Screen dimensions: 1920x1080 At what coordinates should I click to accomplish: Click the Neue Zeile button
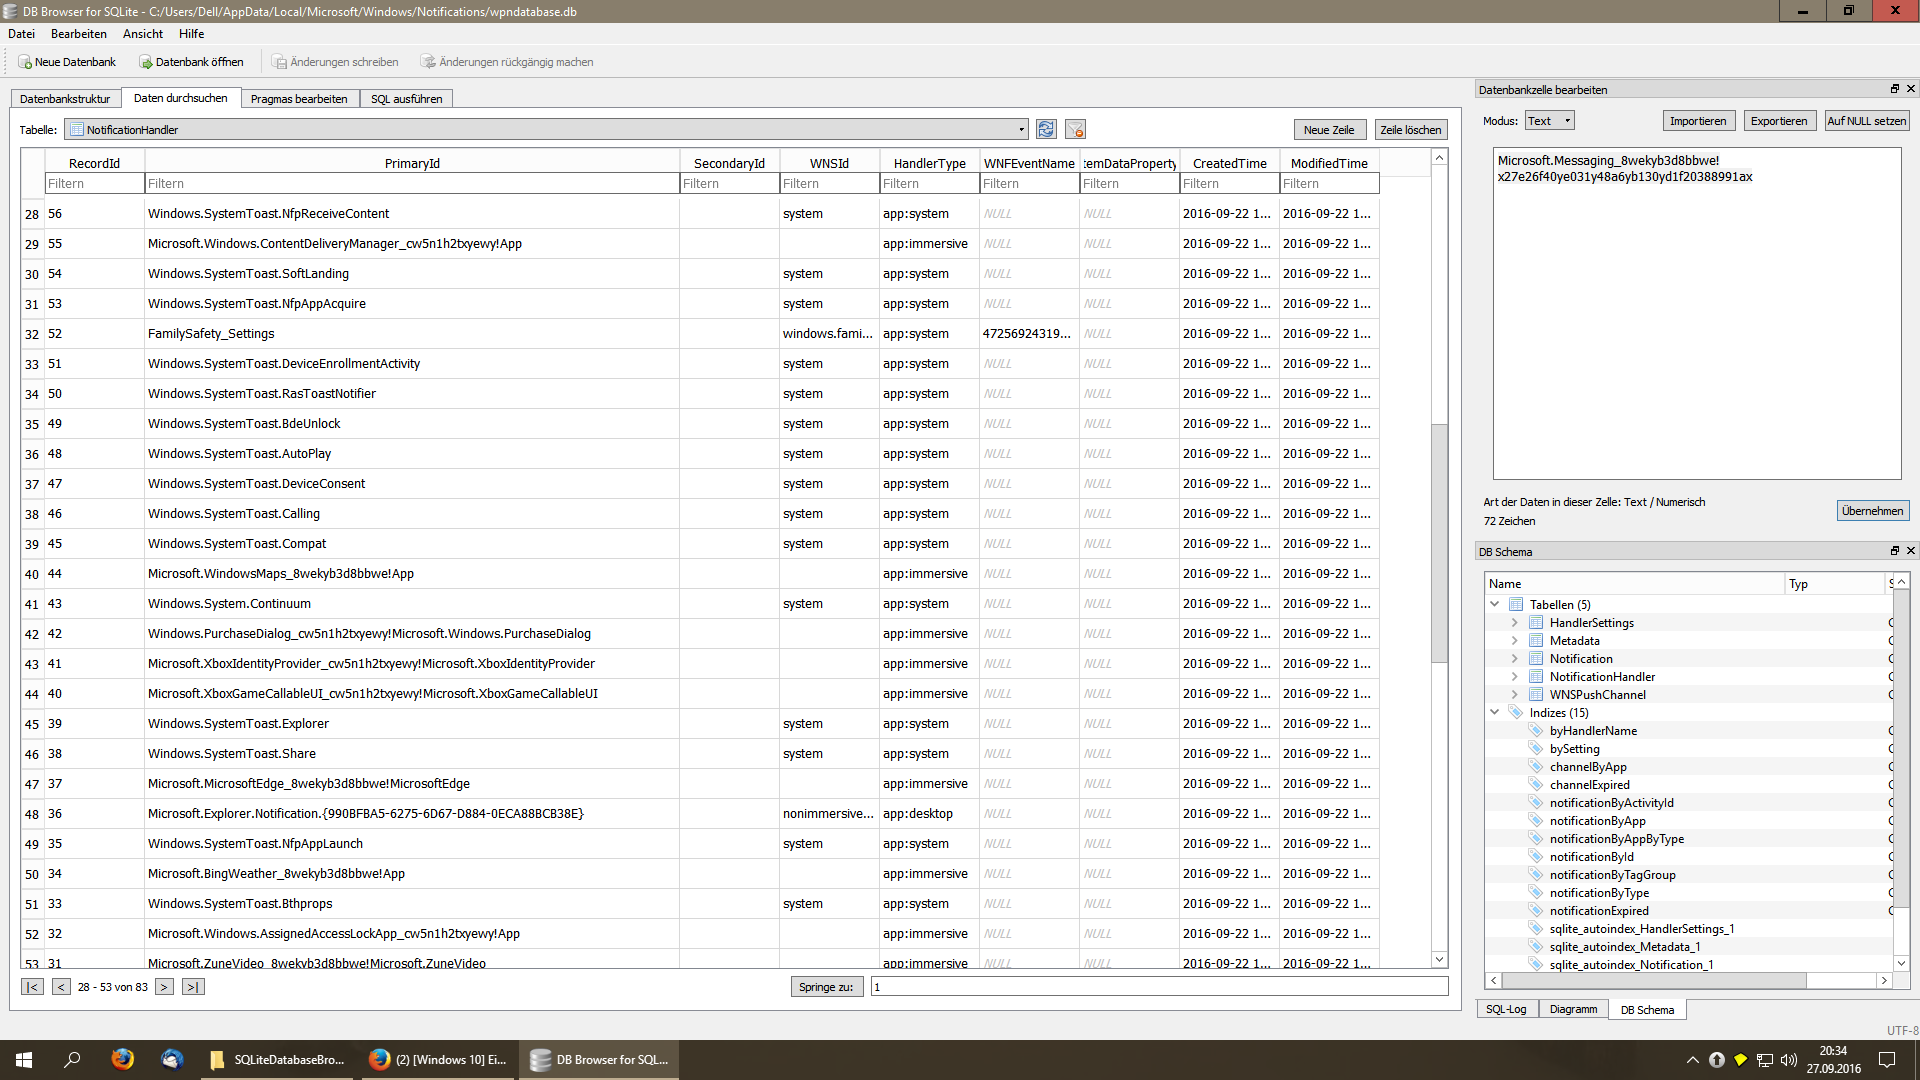coord(1328,130)
